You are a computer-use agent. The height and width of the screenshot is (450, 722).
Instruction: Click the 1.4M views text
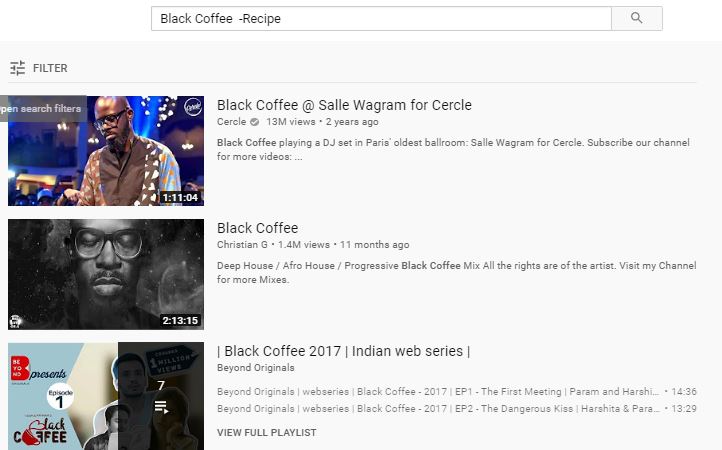[x=304, y=245]
